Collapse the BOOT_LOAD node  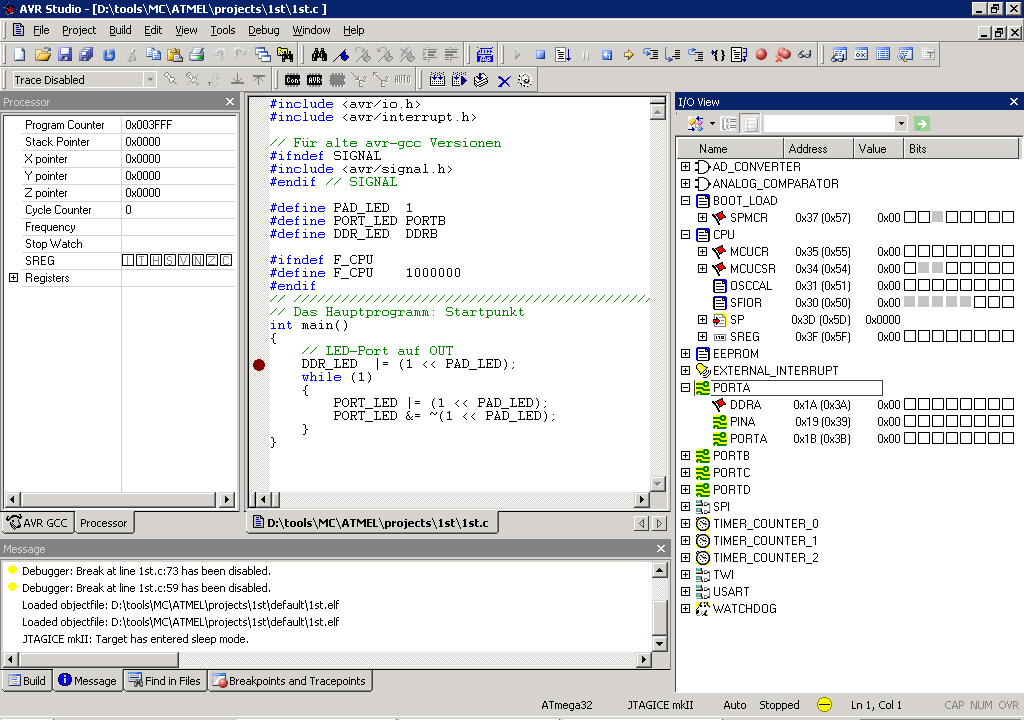click(685, 201)
